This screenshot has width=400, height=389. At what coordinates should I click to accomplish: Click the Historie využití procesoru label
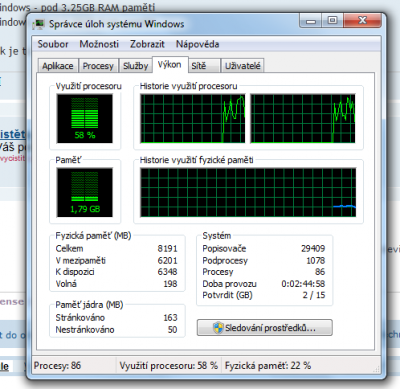[x=189, y=86]
